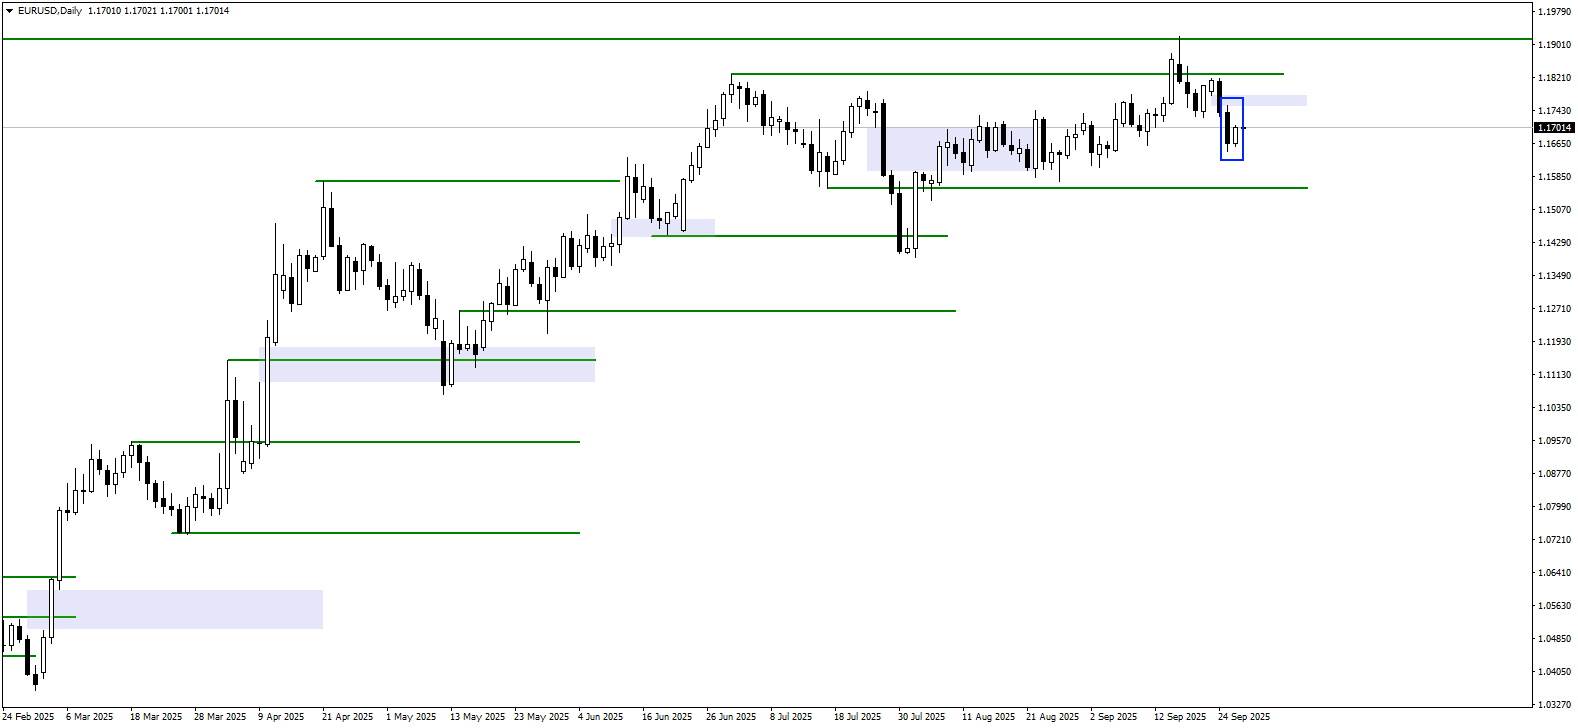The image size is (1578, 728).
Task: Click the current price tag 1.17014
Action: pyautogui.click(x=1555, y=128)
